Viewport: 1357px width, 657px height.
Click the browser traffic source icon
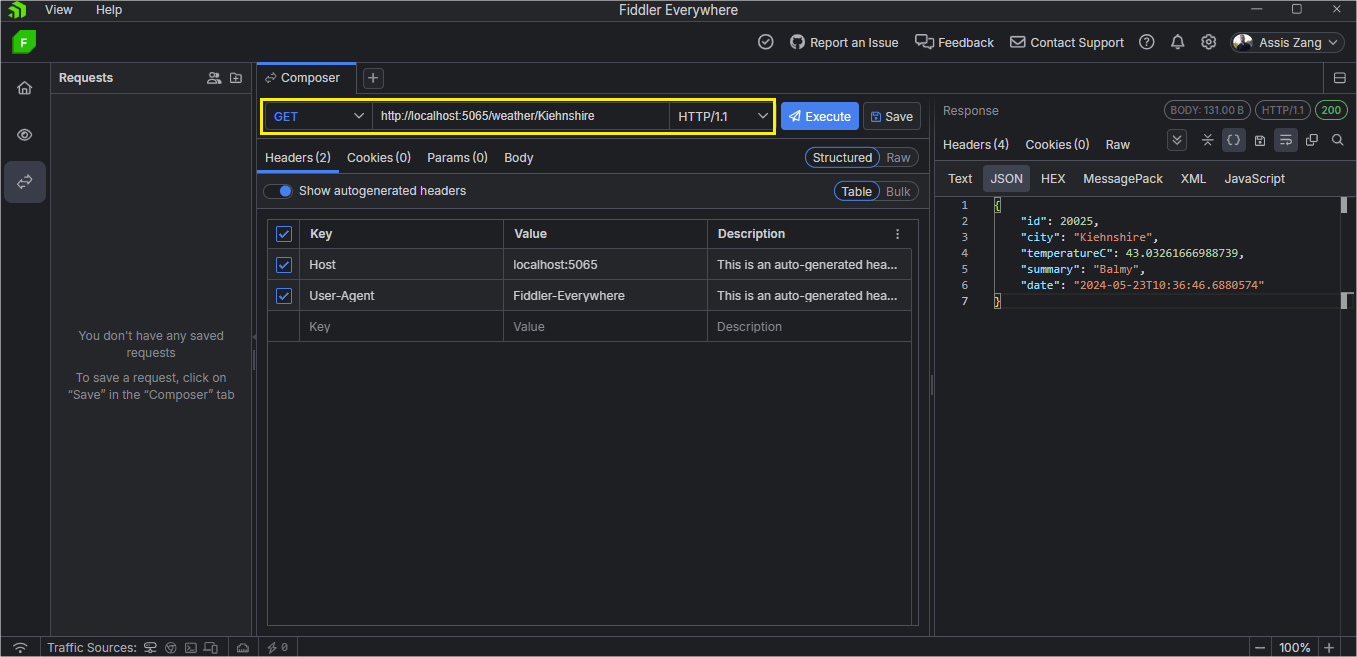tap(171, 647)
